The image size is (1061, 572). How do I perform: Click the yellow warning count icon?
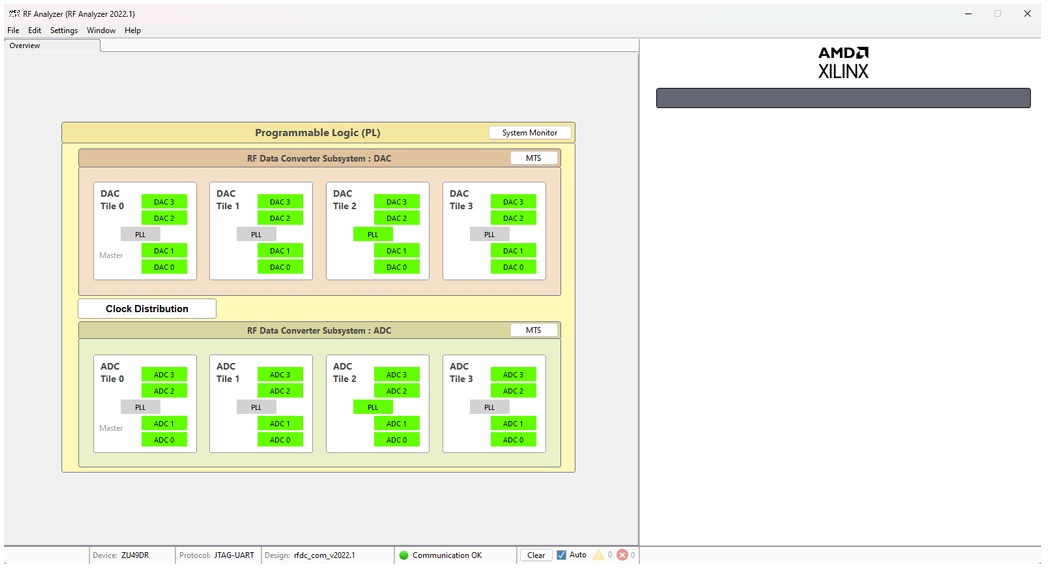point(598,555)
